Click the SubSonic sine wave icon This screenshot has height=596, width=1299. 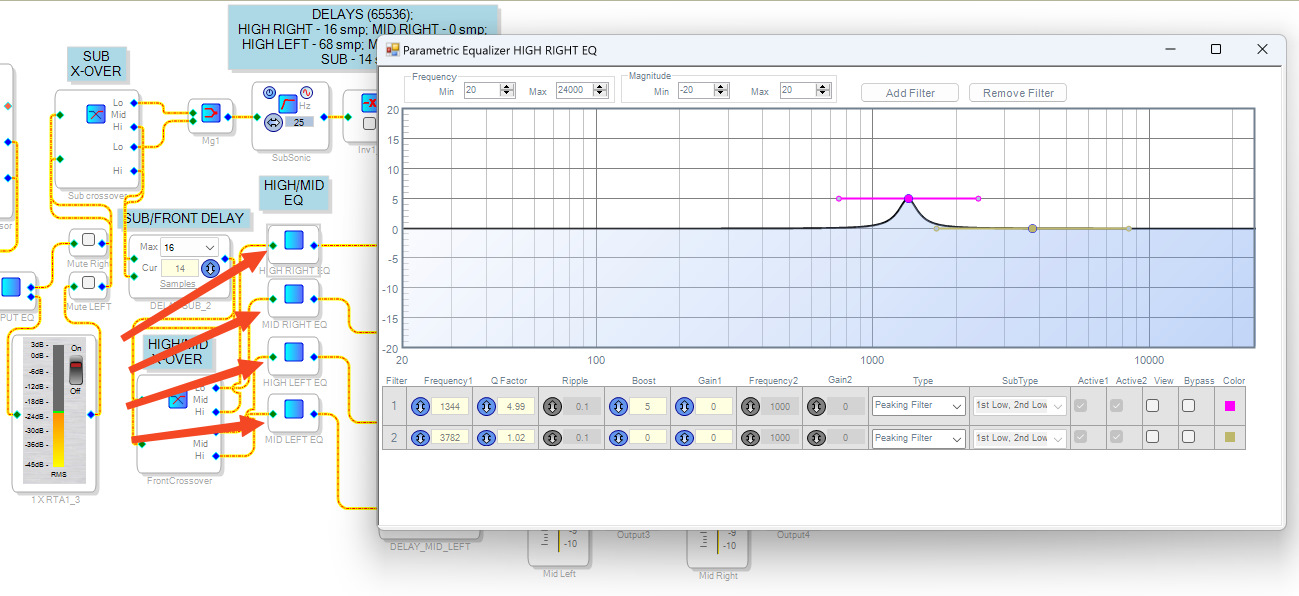point(307,92)
